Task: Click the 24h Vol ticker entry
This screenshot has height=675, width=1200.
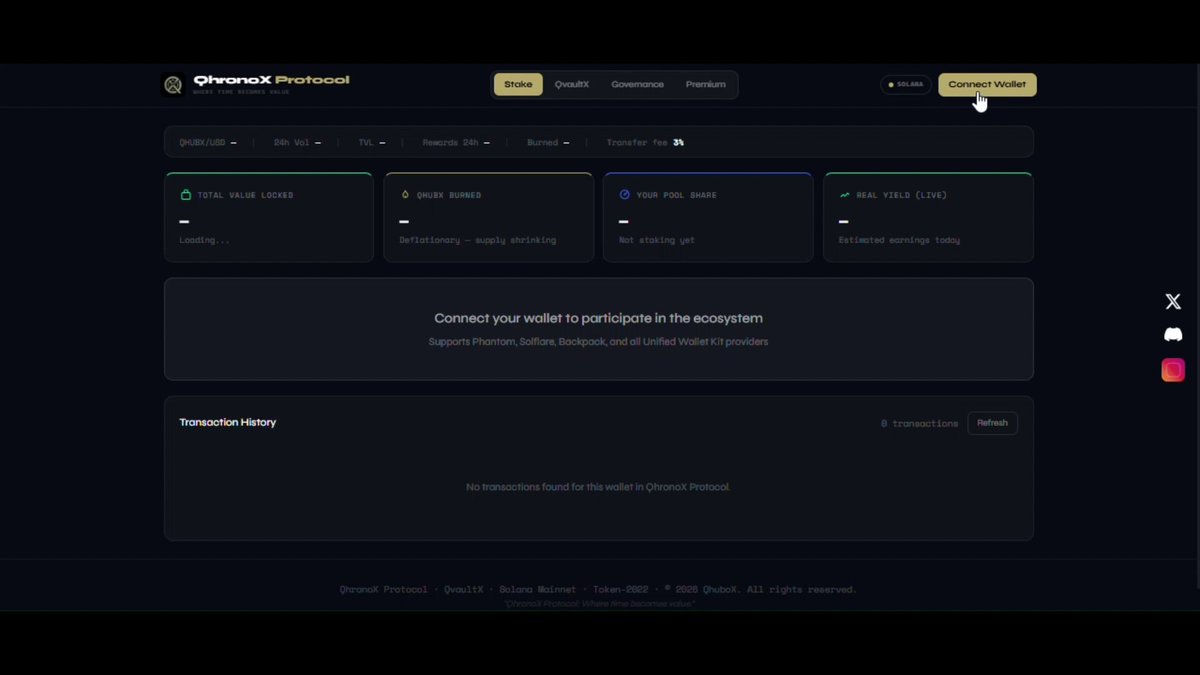Action: tap(297, 143)
